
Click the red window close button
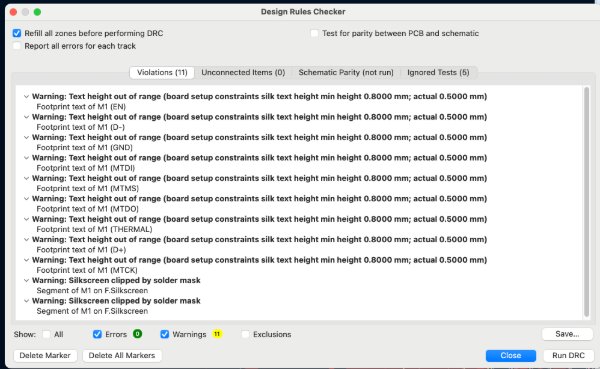coord(13,12)
